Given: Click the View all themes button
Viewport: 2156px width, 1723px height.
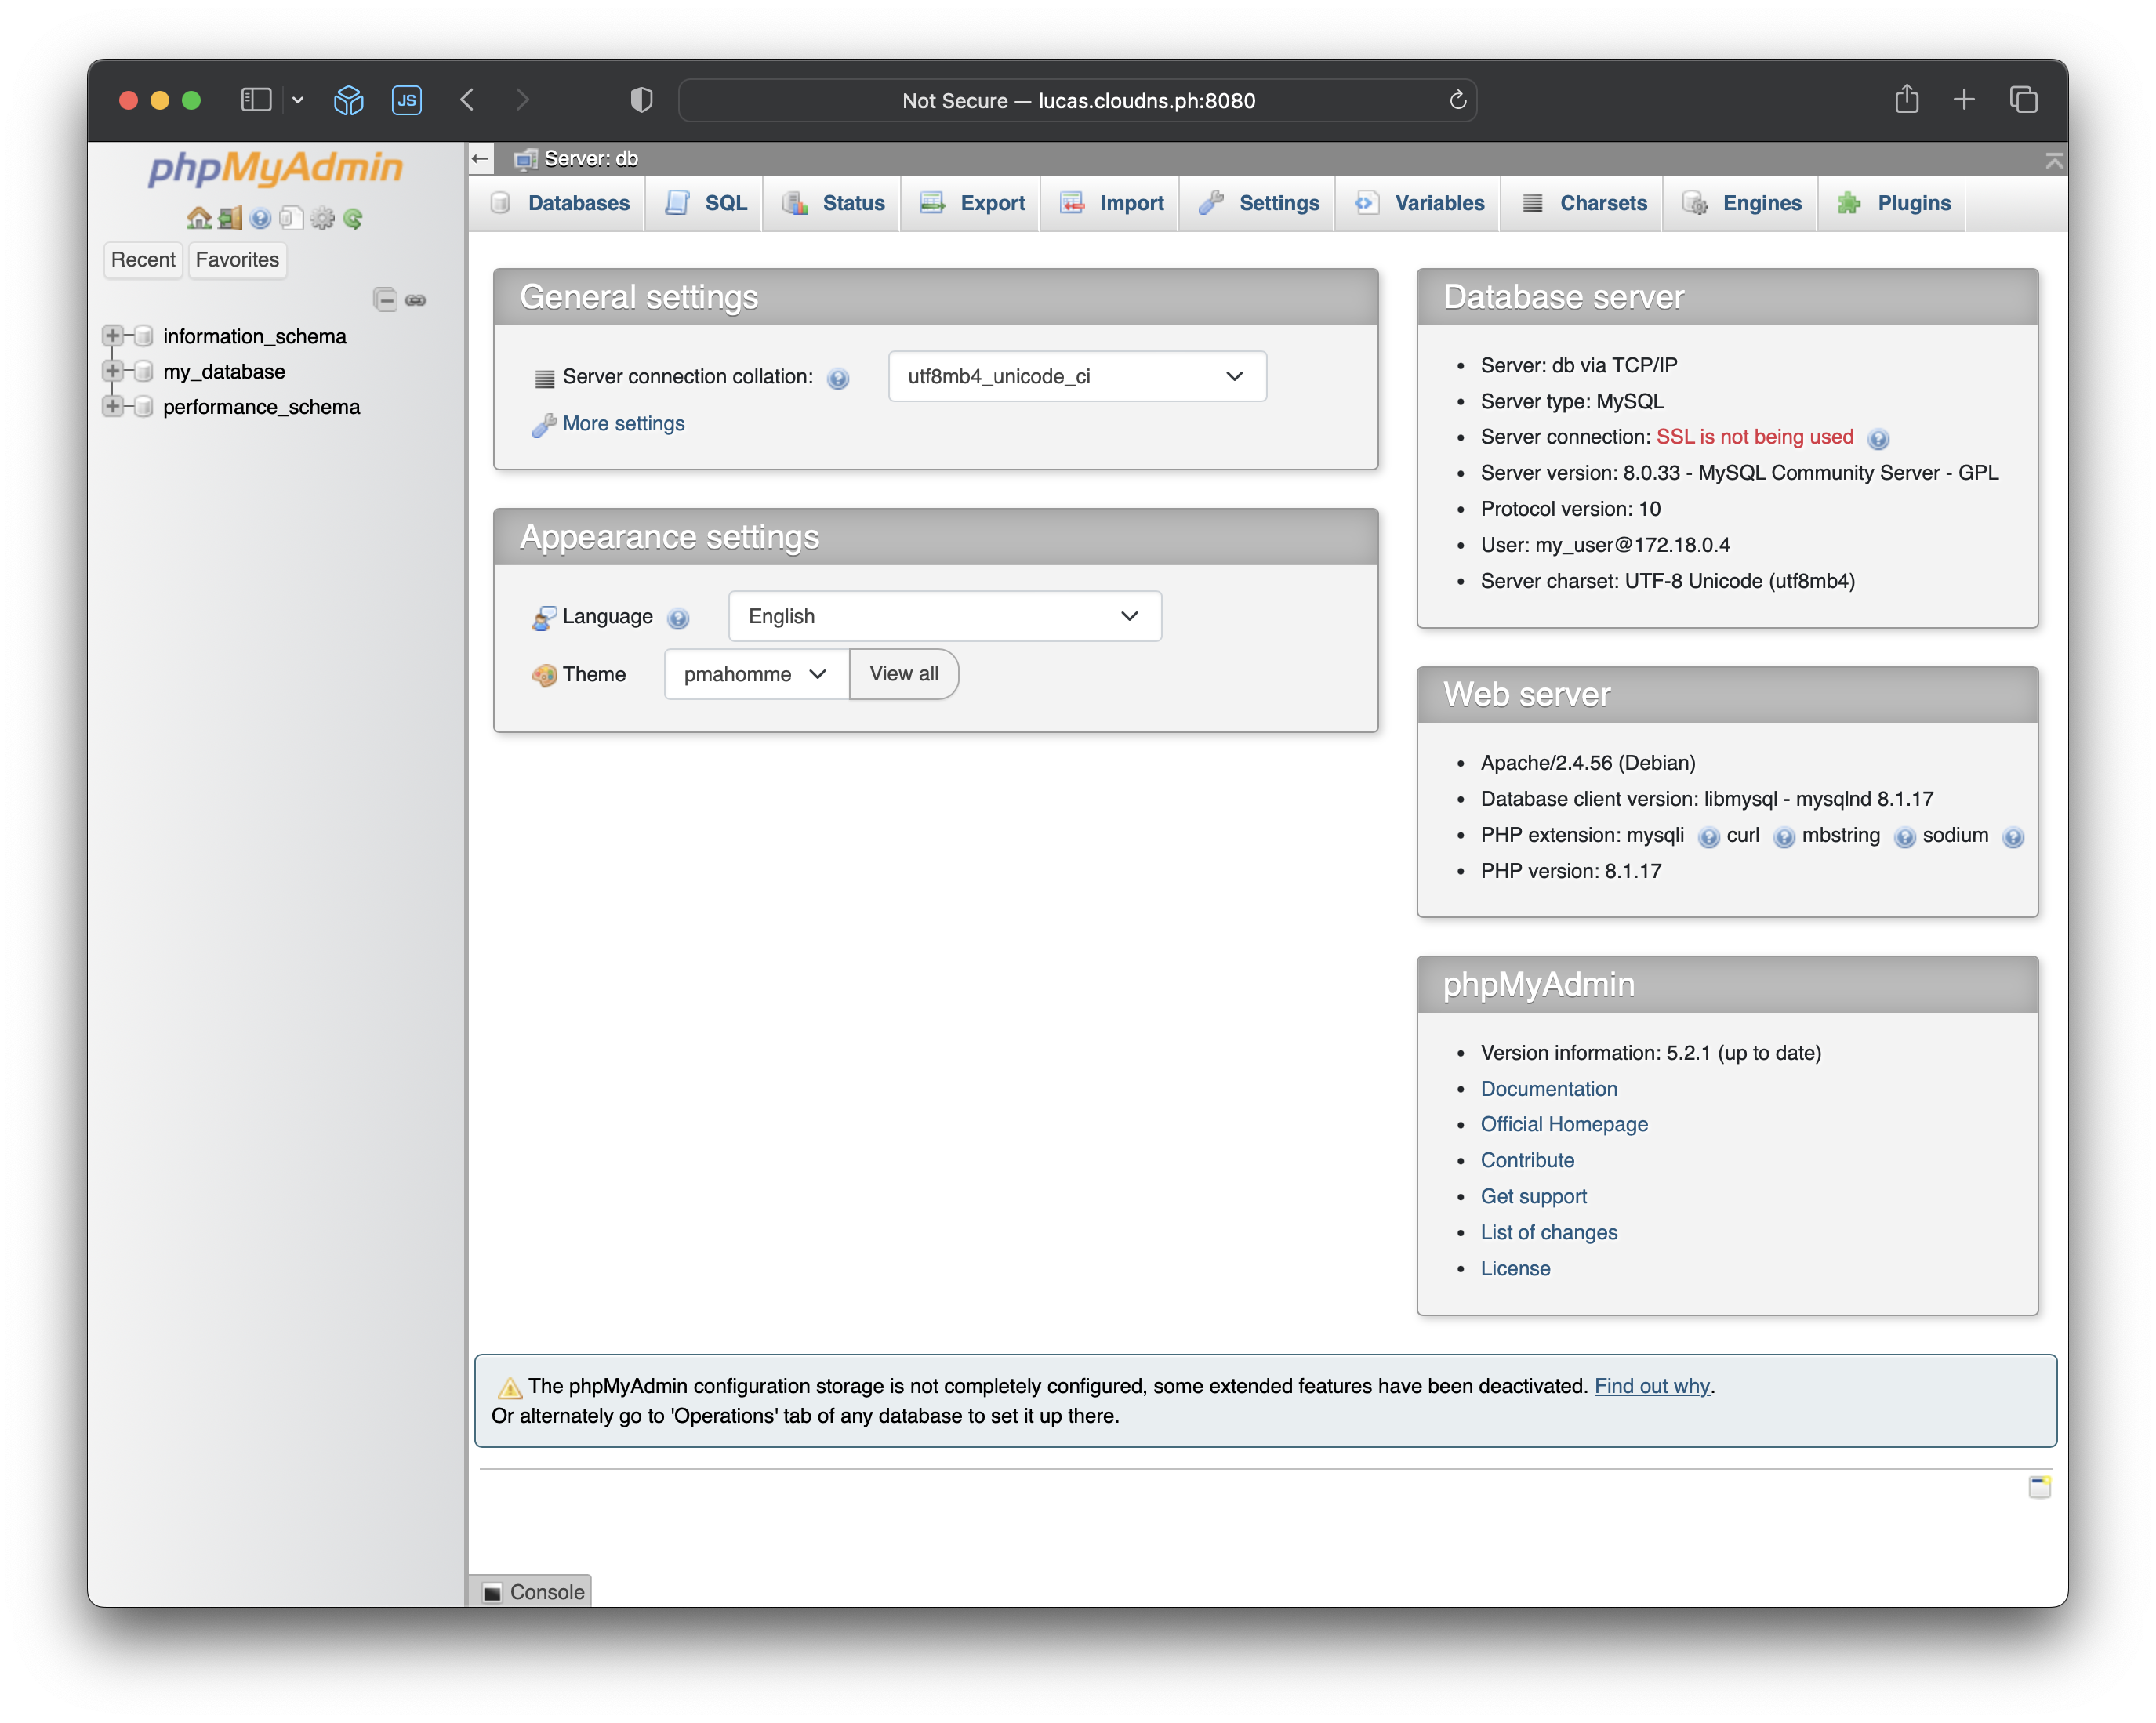Looking at the screenshot, I should [903, 674].
